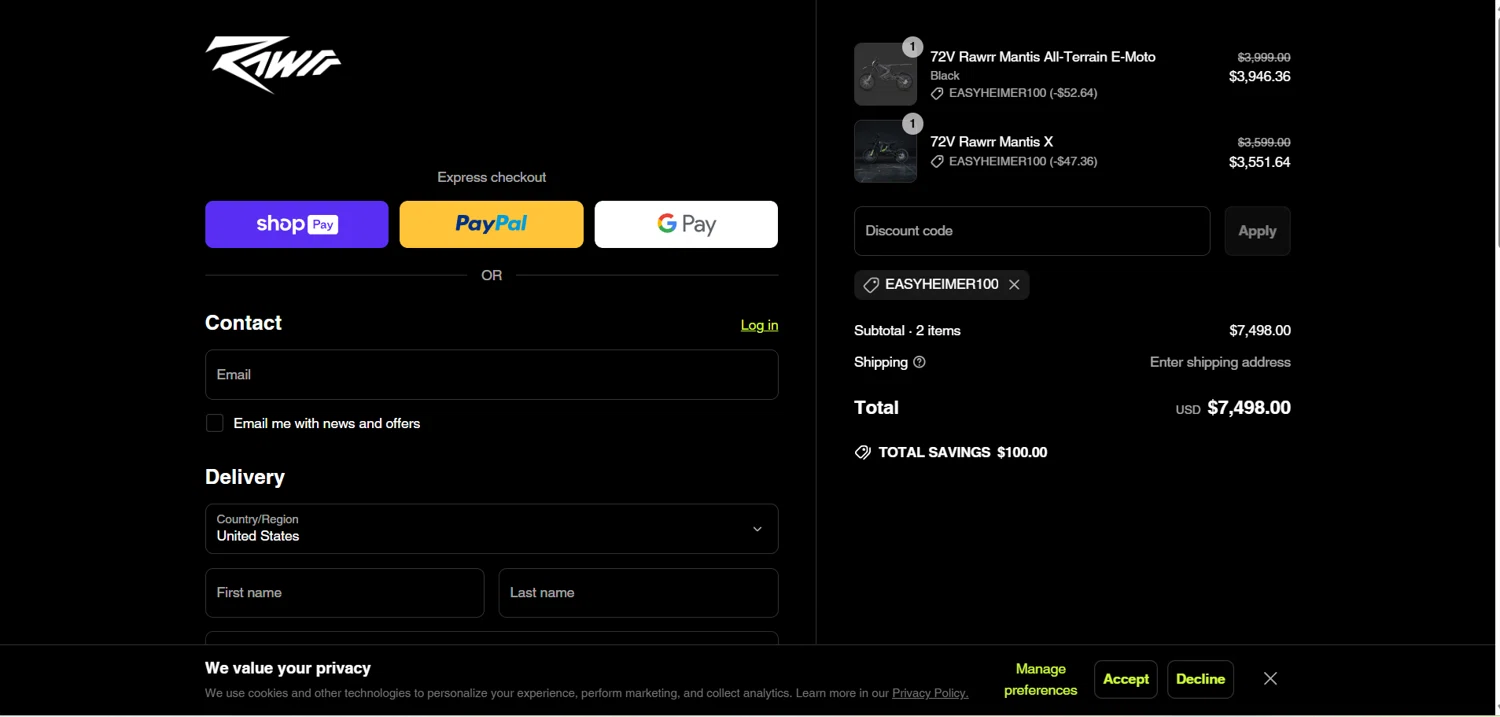Click the quantity badge on Mantis All-Terrain

point(912,47)
